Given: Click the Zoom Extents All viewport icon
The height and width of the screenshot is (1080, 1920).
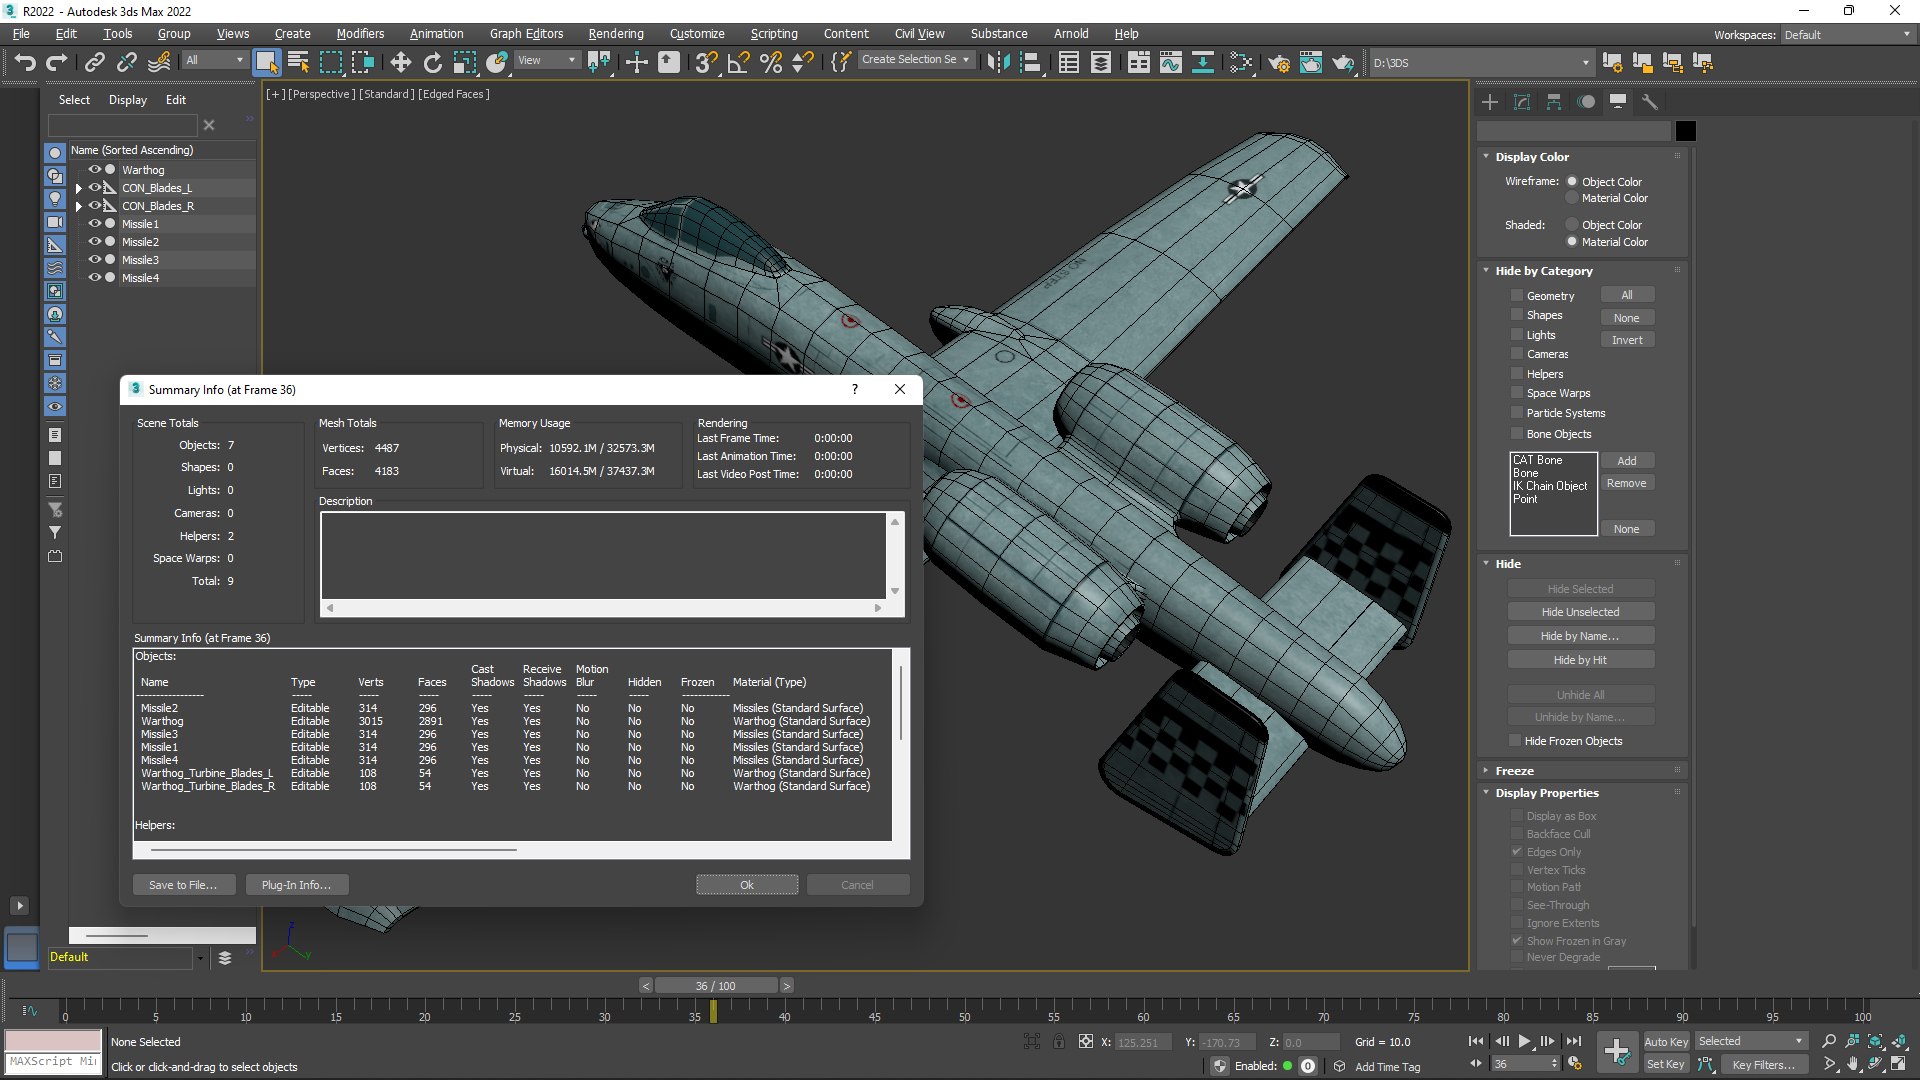Looking at the screenshot, I should coord(1898,1041).
